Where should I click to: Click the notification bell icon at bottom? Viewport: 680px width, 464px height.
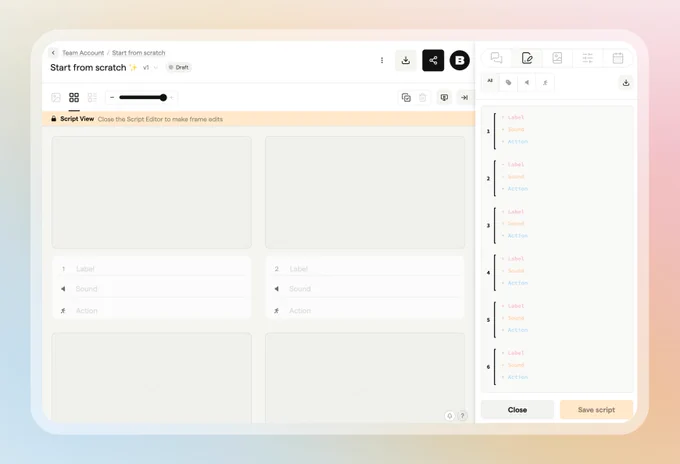click(x=449, y=416)
